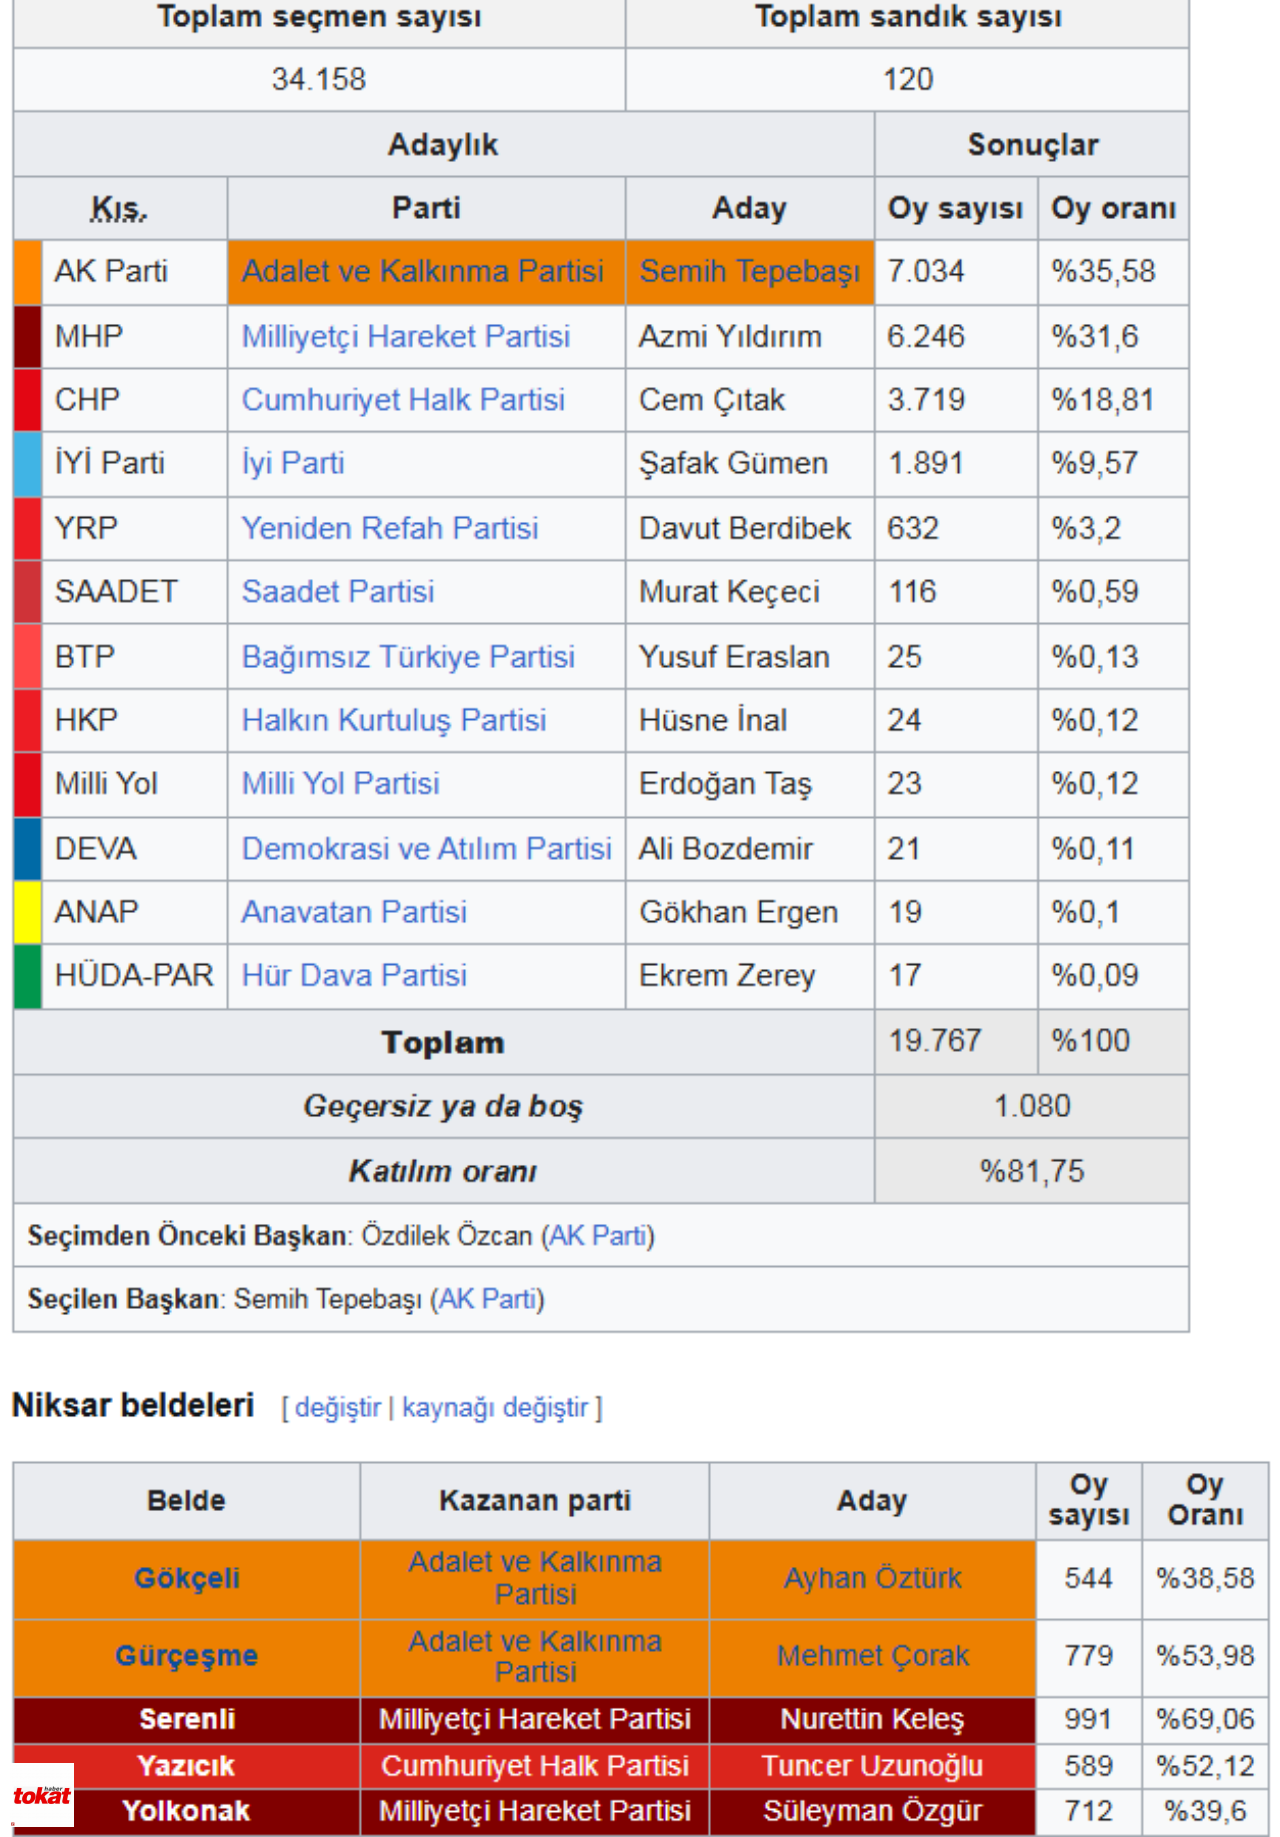The image size is (1280, 1837).
Task: Click the İyi Parti link
Action: [293, 463]
